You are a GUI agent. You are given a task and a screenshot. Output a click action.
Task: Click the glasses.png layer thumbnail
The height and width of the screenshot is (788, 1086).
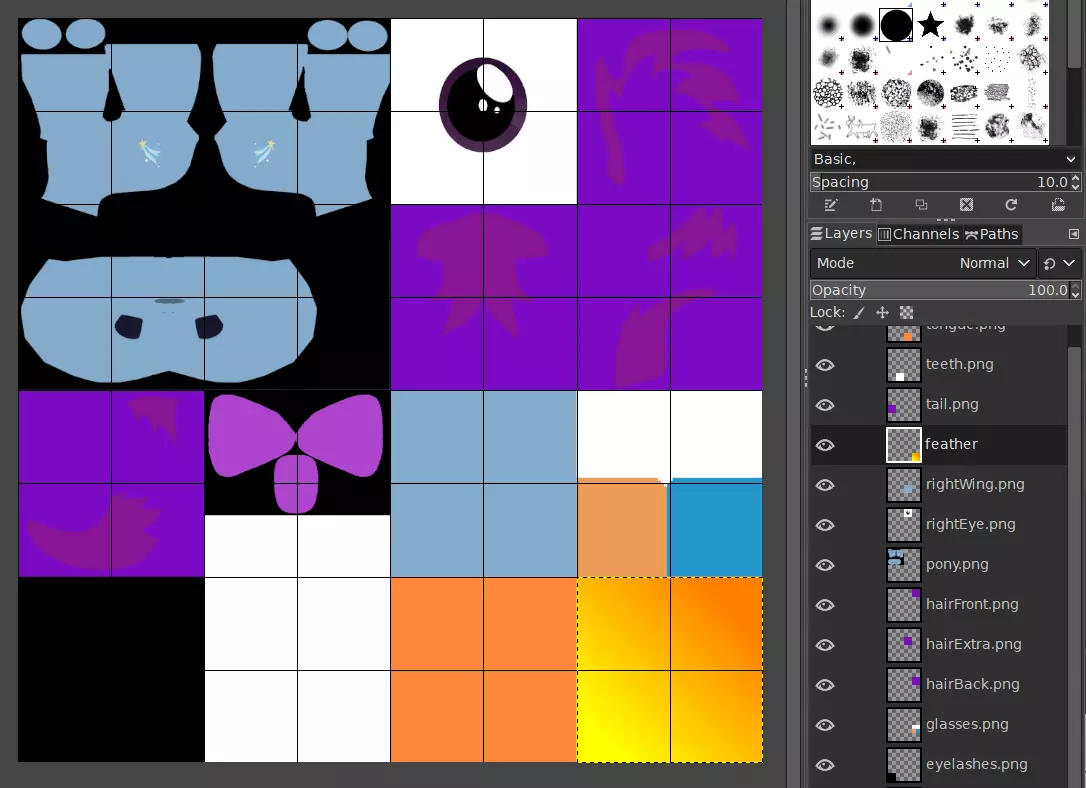tap(904, 725)
